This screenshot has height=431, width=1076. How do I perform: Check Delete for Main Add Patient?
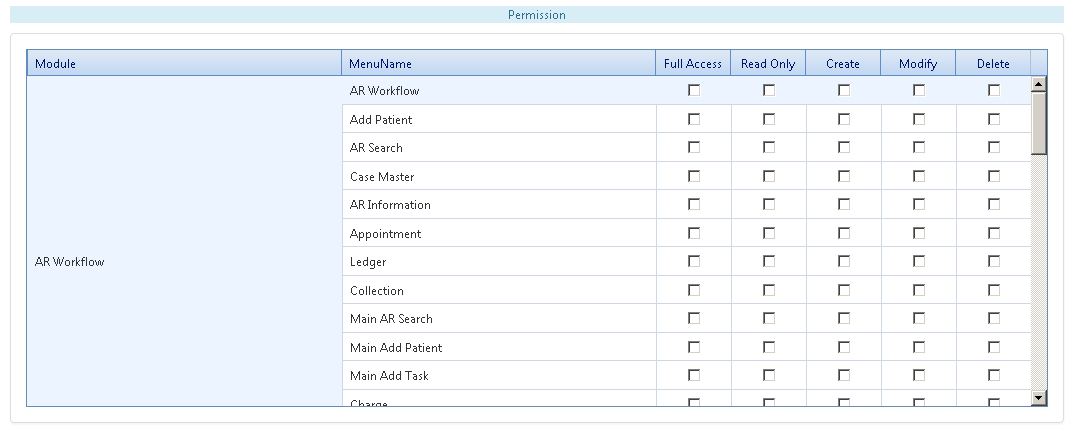coord(993,347)
